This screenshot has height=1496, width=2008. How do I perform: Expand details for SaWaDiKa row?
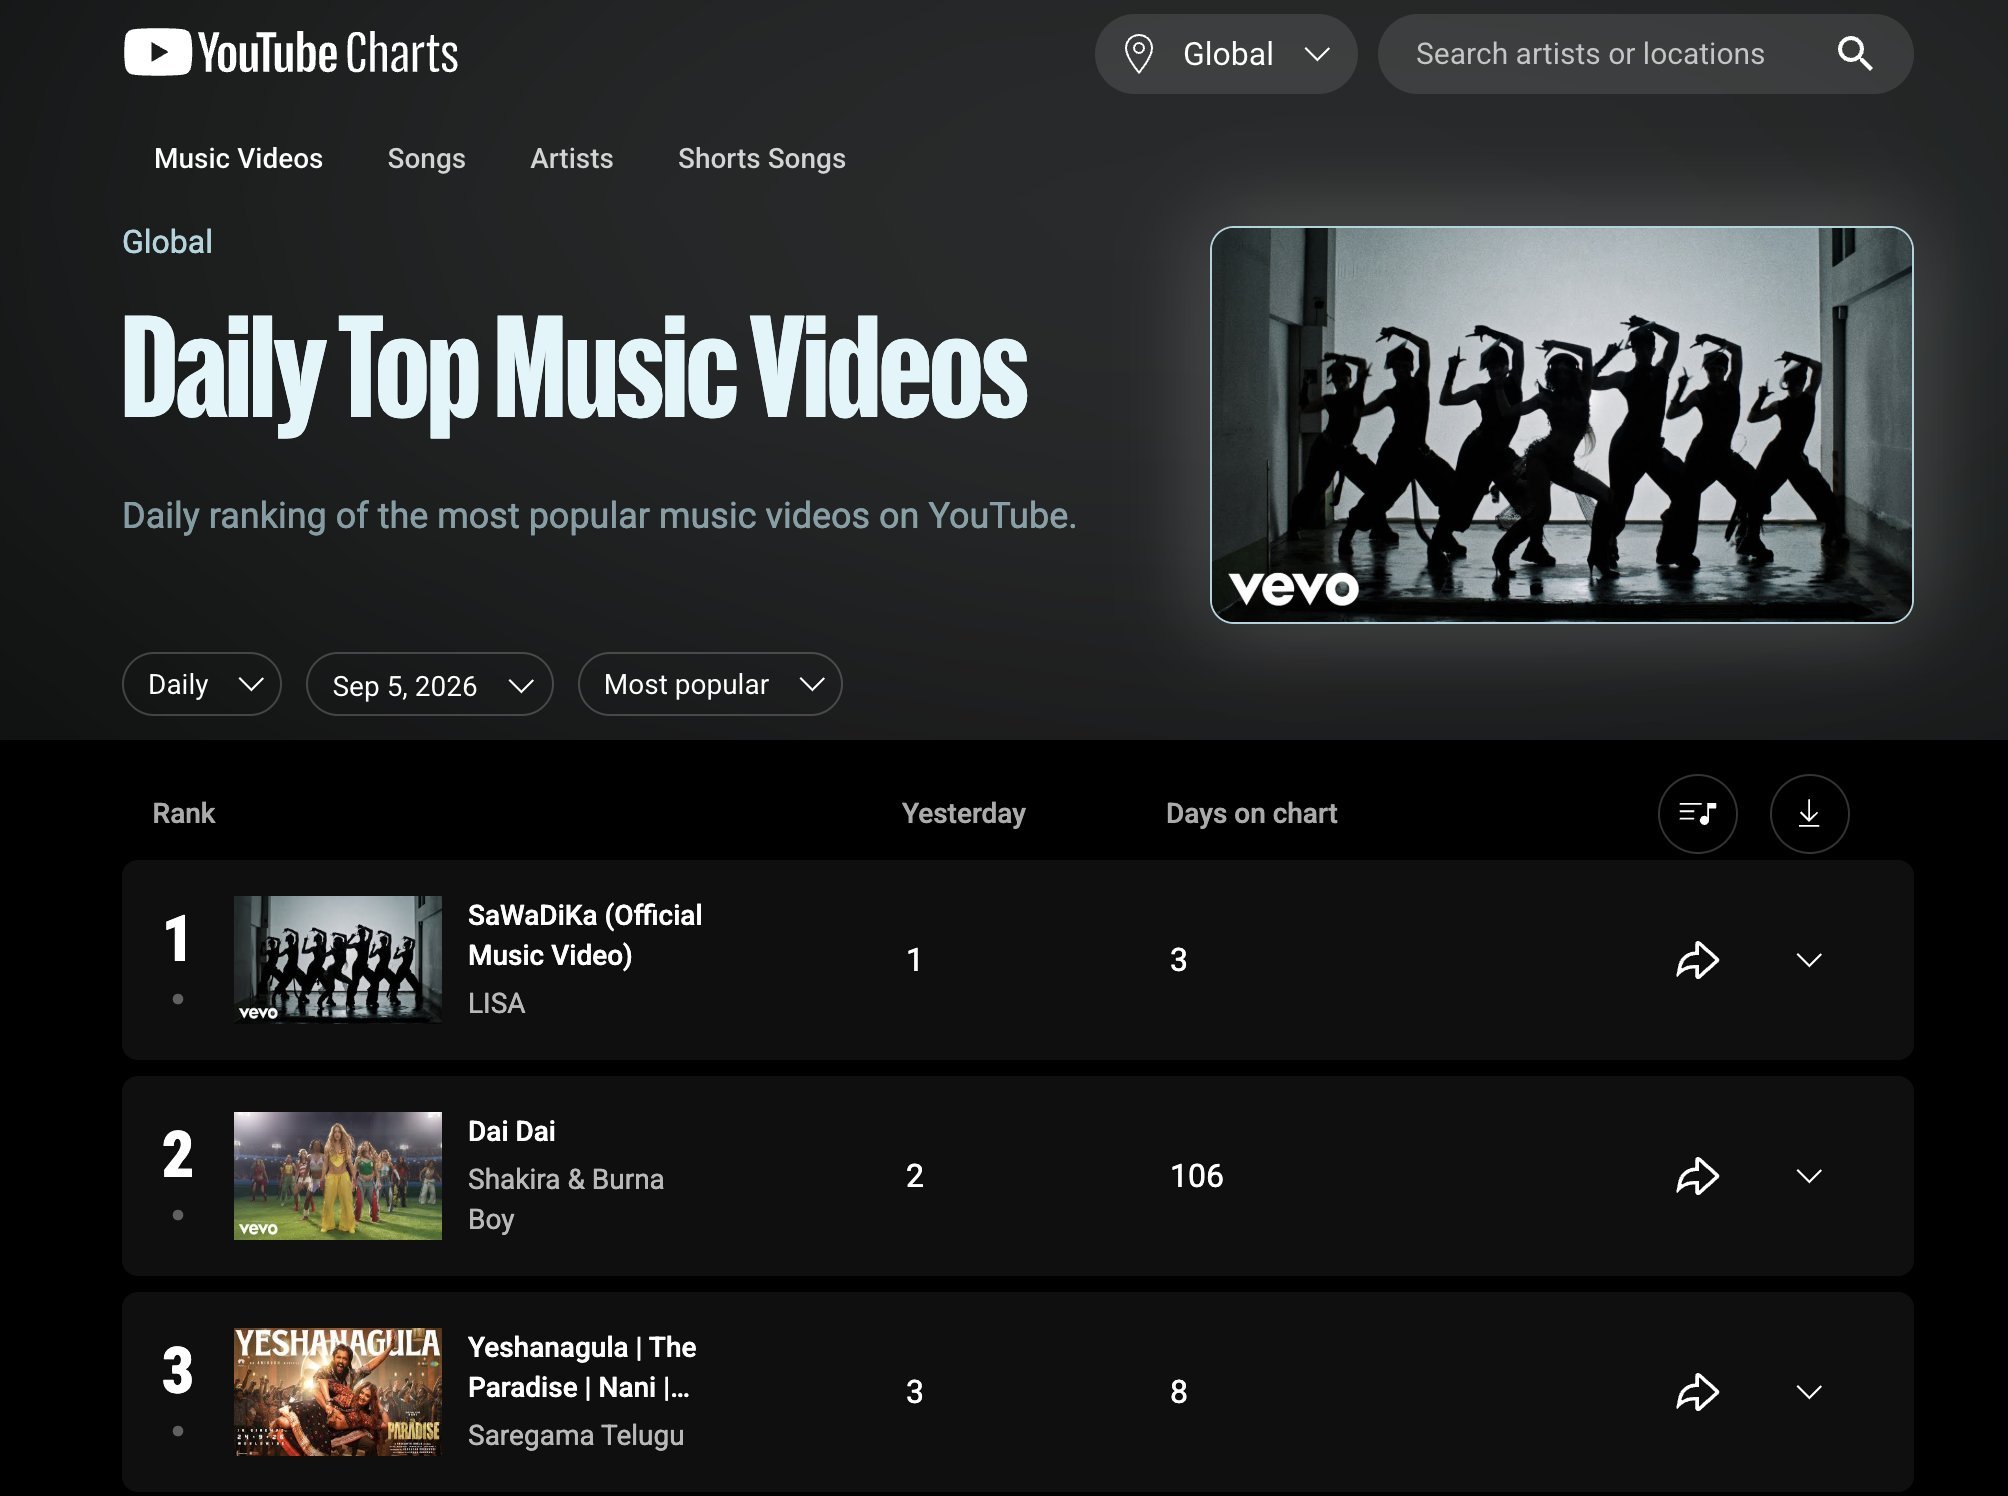1809,960
